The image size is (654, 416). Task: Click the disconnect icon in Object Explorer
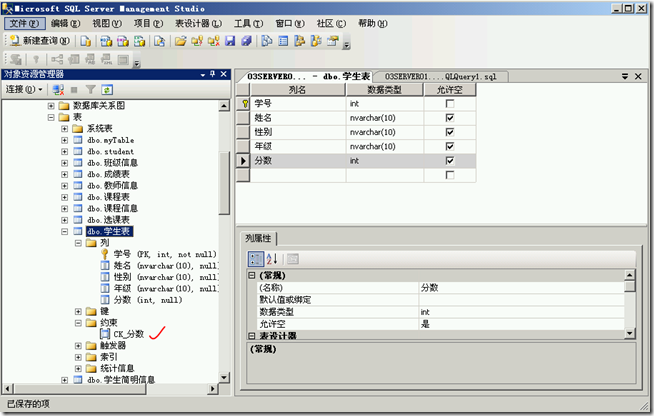pyautogui.click(x=58, y=89)
